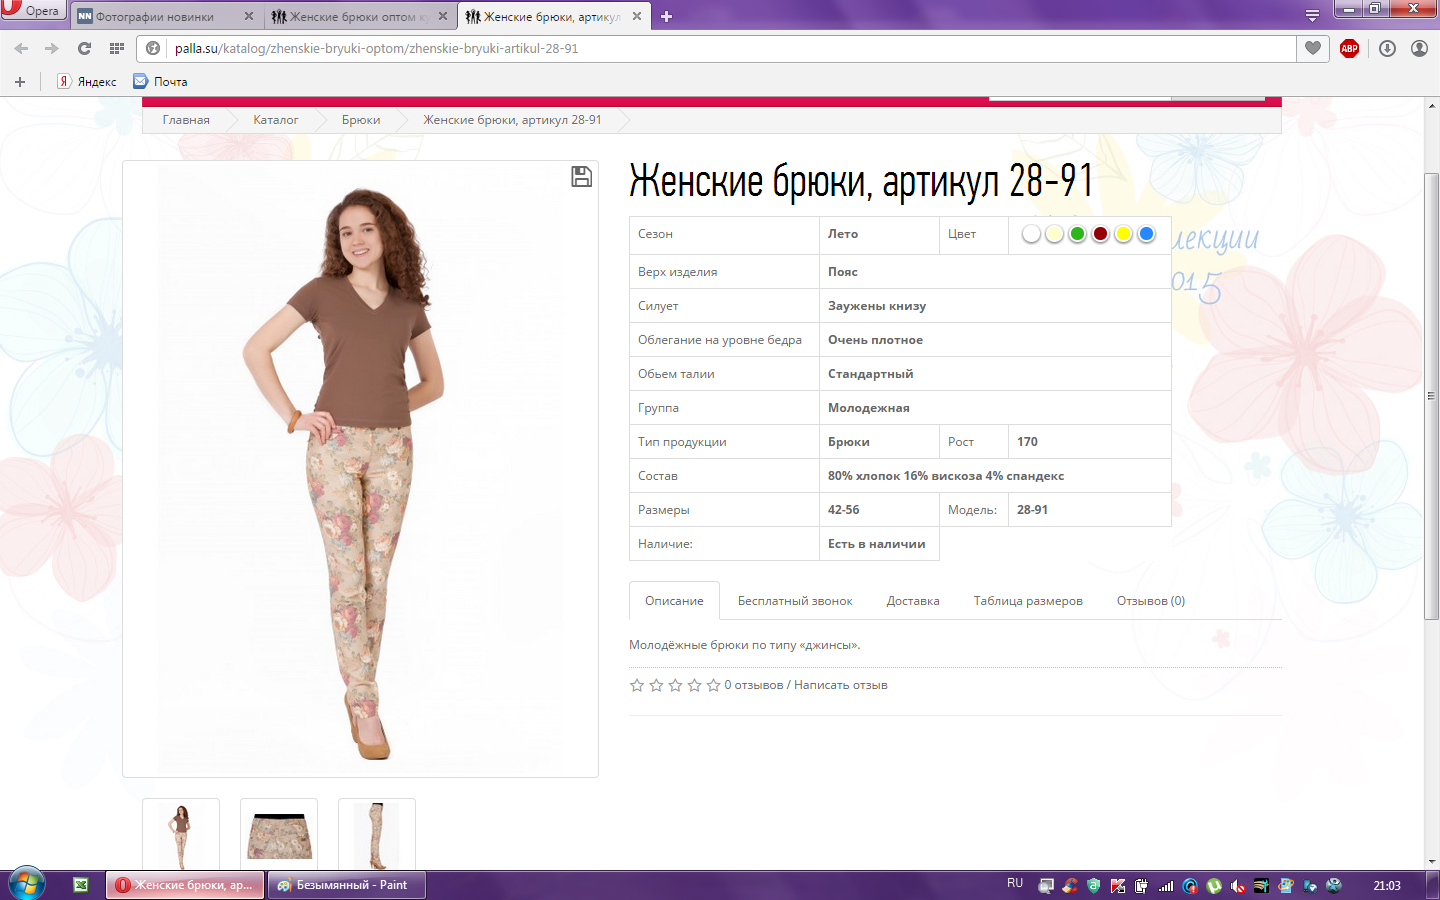
Task: Choose the blue color swatch
Action: tap(1146, 234)
